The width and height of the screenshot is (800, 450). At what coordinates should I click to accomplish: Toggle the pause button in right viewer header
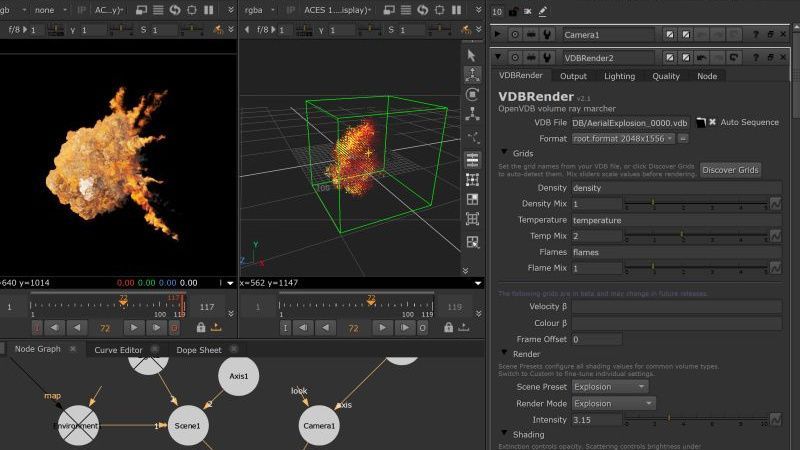(x=457, y=10)
